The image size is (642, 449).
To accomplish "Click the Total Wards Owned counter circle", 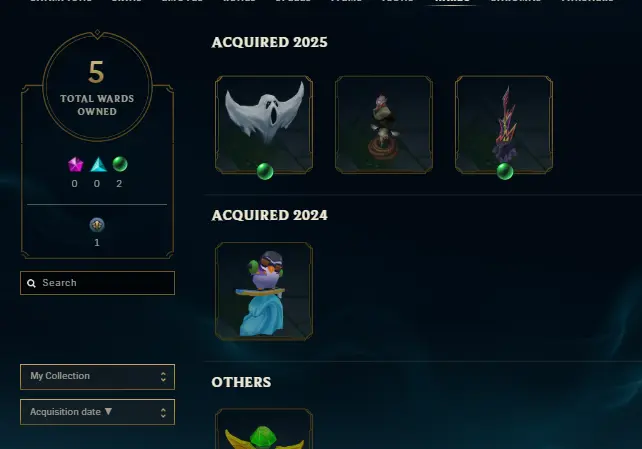I will [x=97, y=87].
